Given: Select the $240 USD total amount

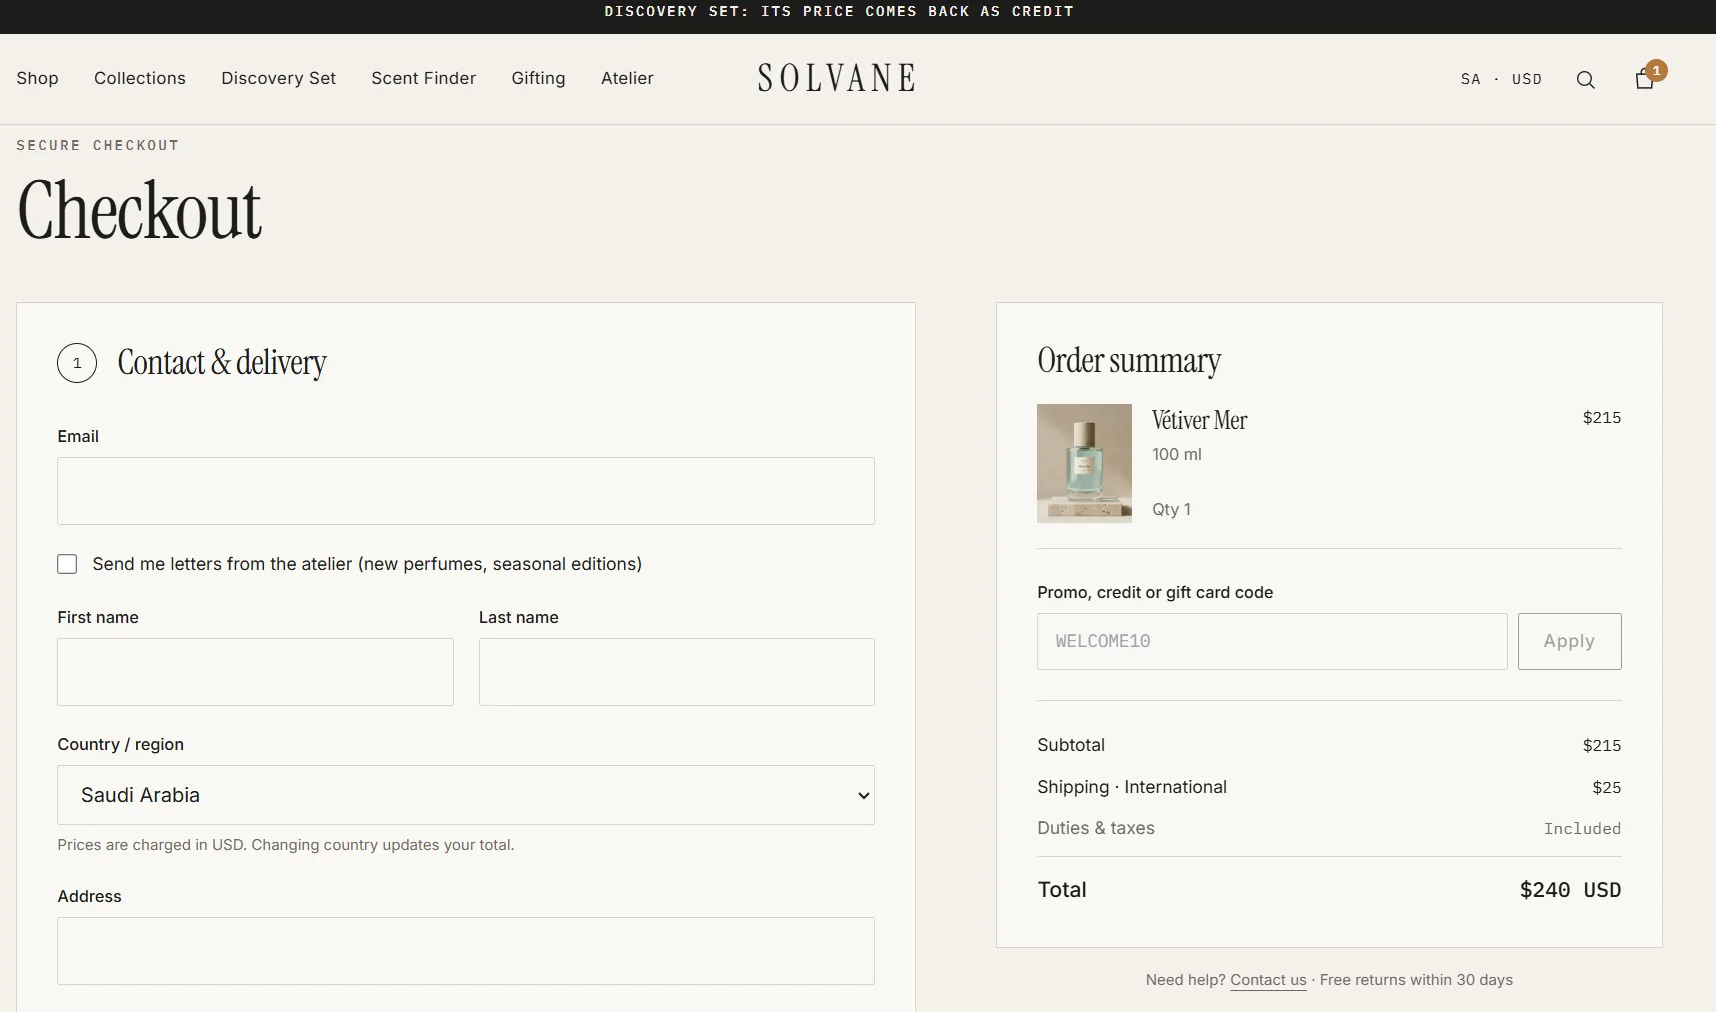Looking at the screenshot, I should (1570, 890).
